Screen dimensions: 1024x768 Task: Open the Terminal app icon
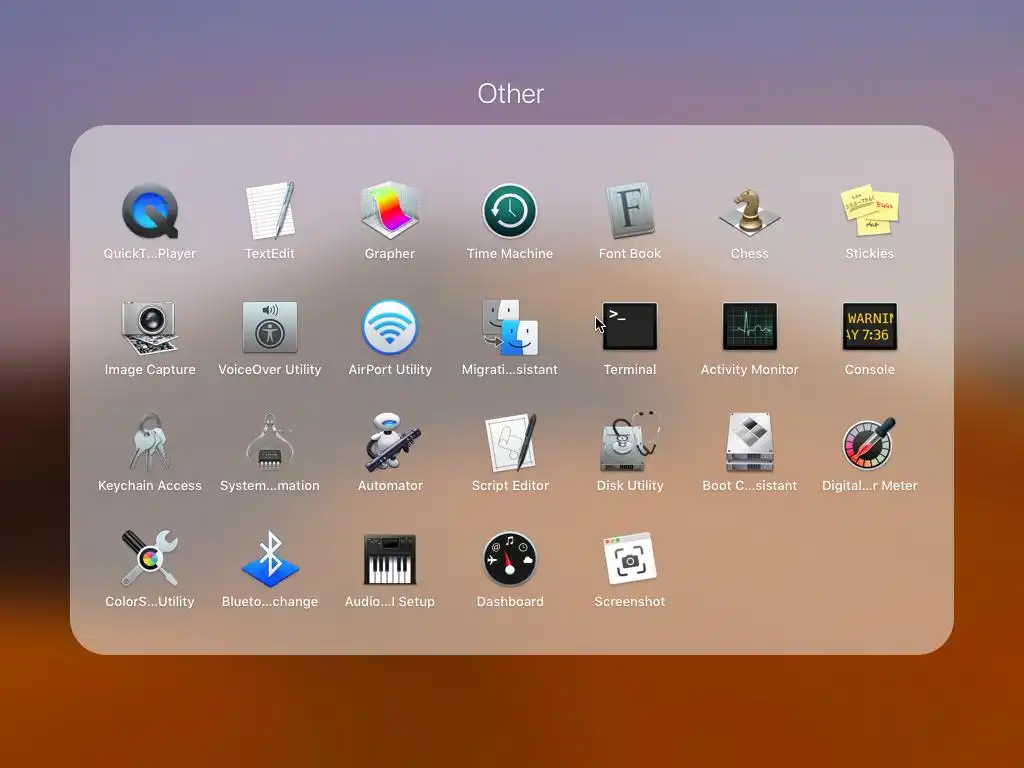pos(630,327)
